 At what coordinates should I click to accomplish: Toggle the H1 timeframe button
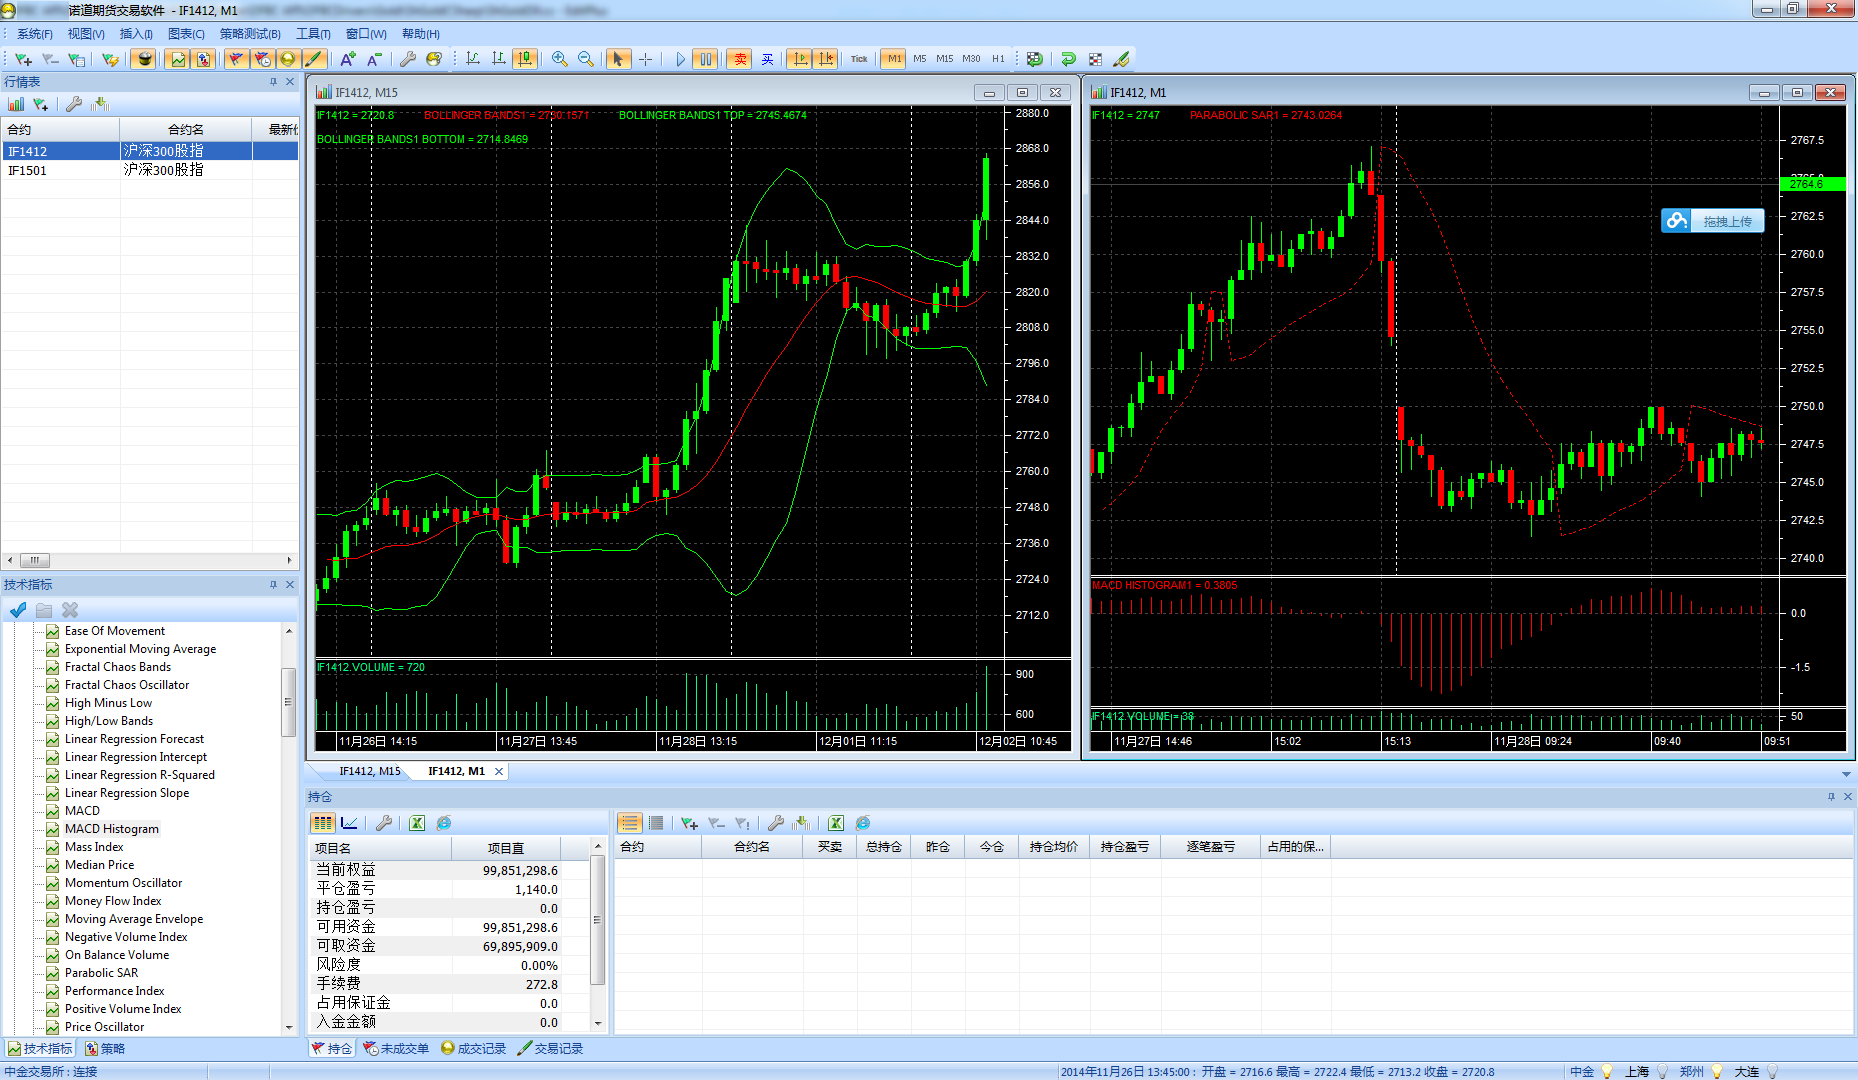point(998,59)
